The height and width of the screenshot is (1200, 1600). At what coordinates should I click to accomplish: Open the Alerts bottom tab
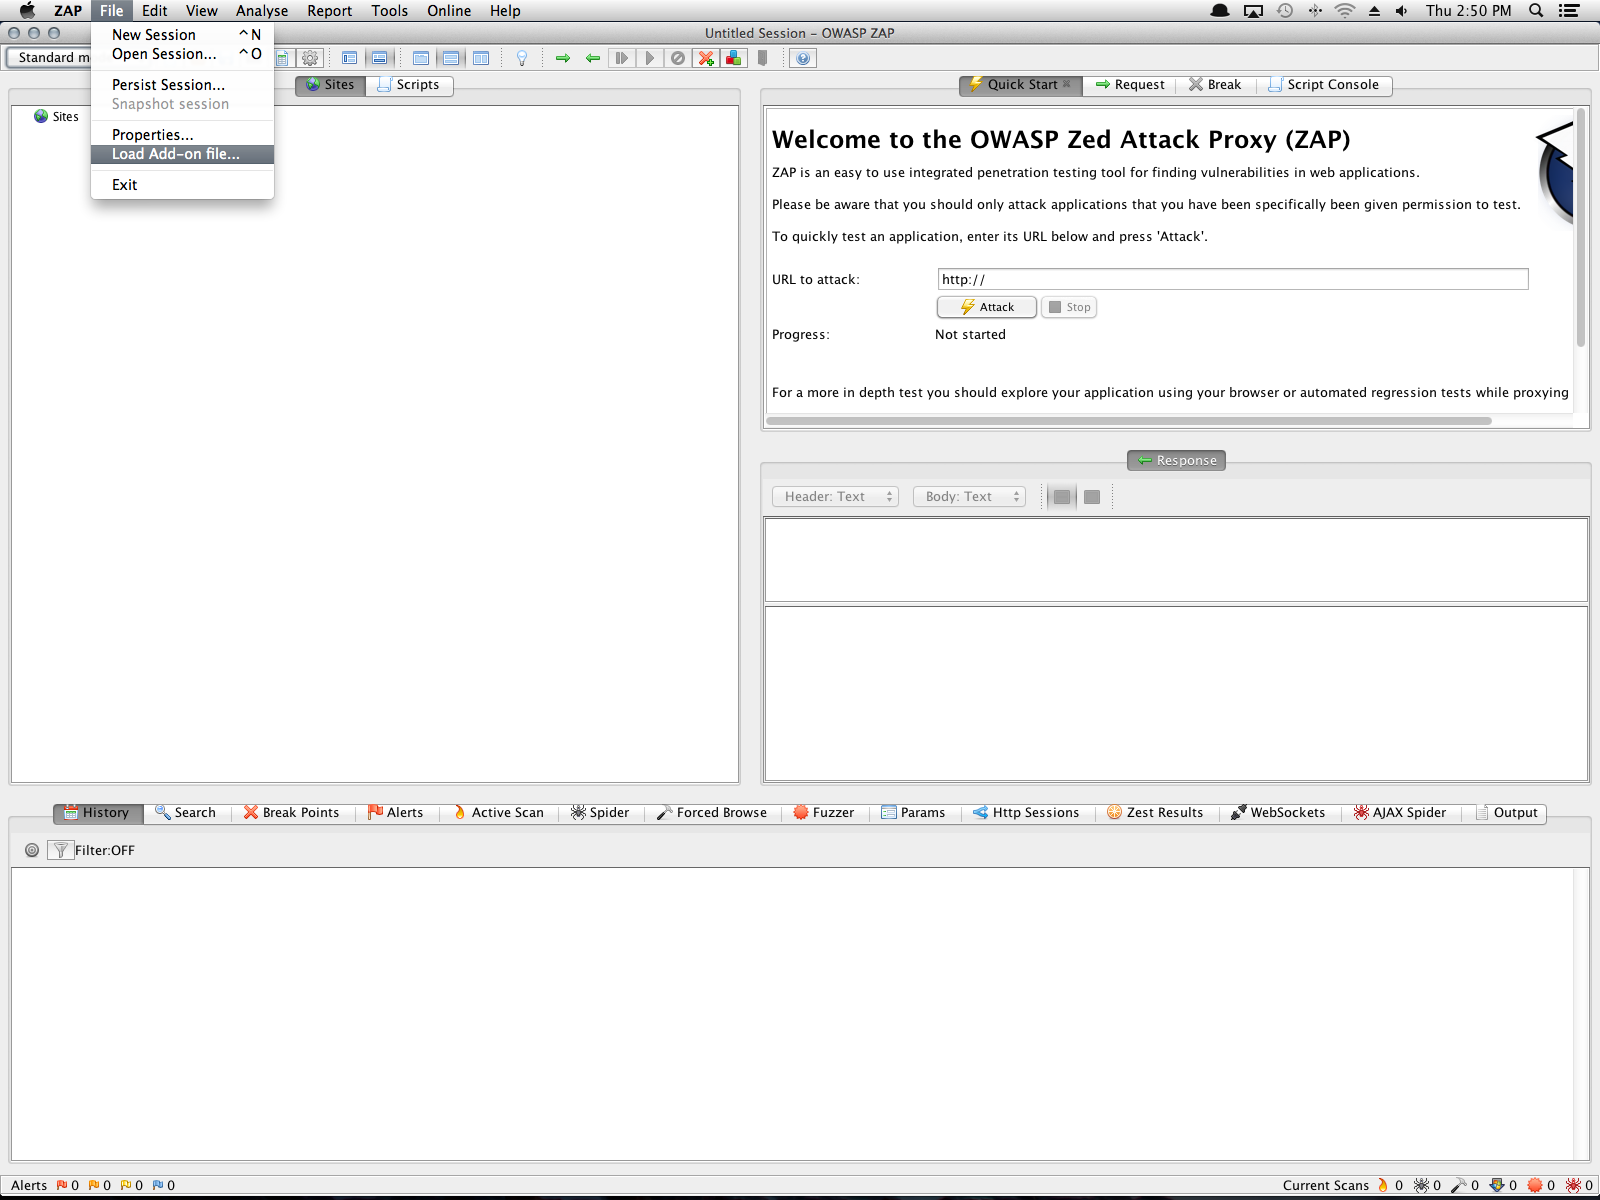pyautogui.click(x=396, y=813)
